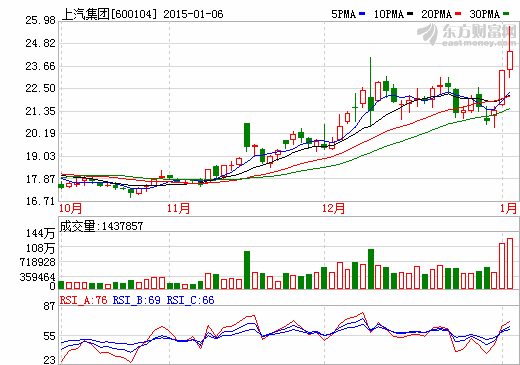
Task: Click the RSI_A:76 indicator label
Action: [83, 300]
